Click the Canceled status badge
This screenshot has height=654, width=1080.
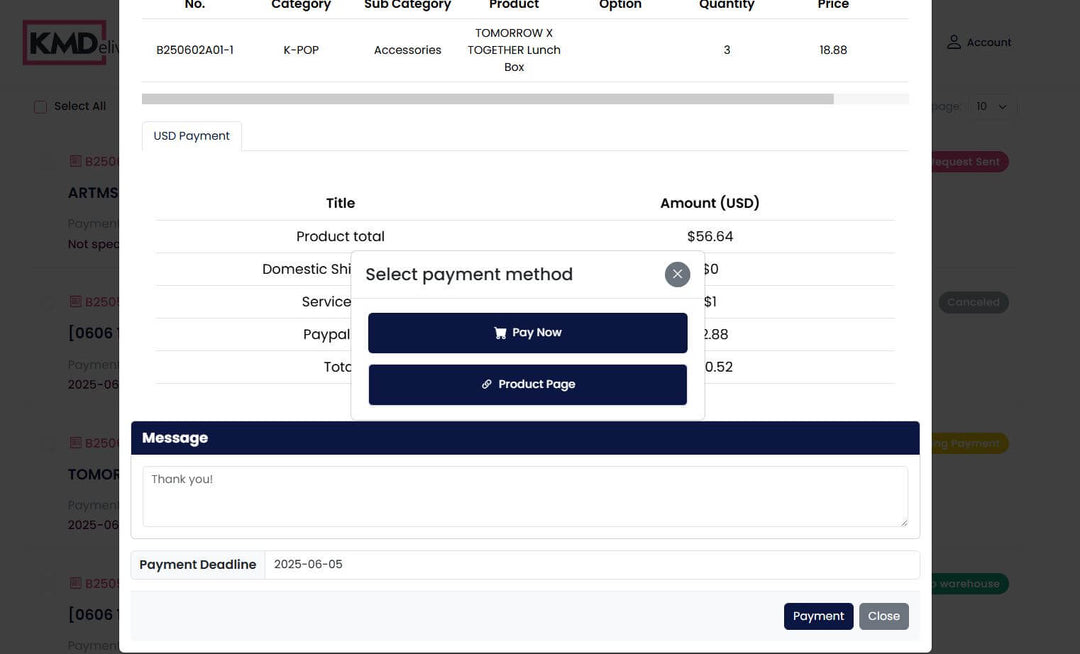tap(973, 302)
